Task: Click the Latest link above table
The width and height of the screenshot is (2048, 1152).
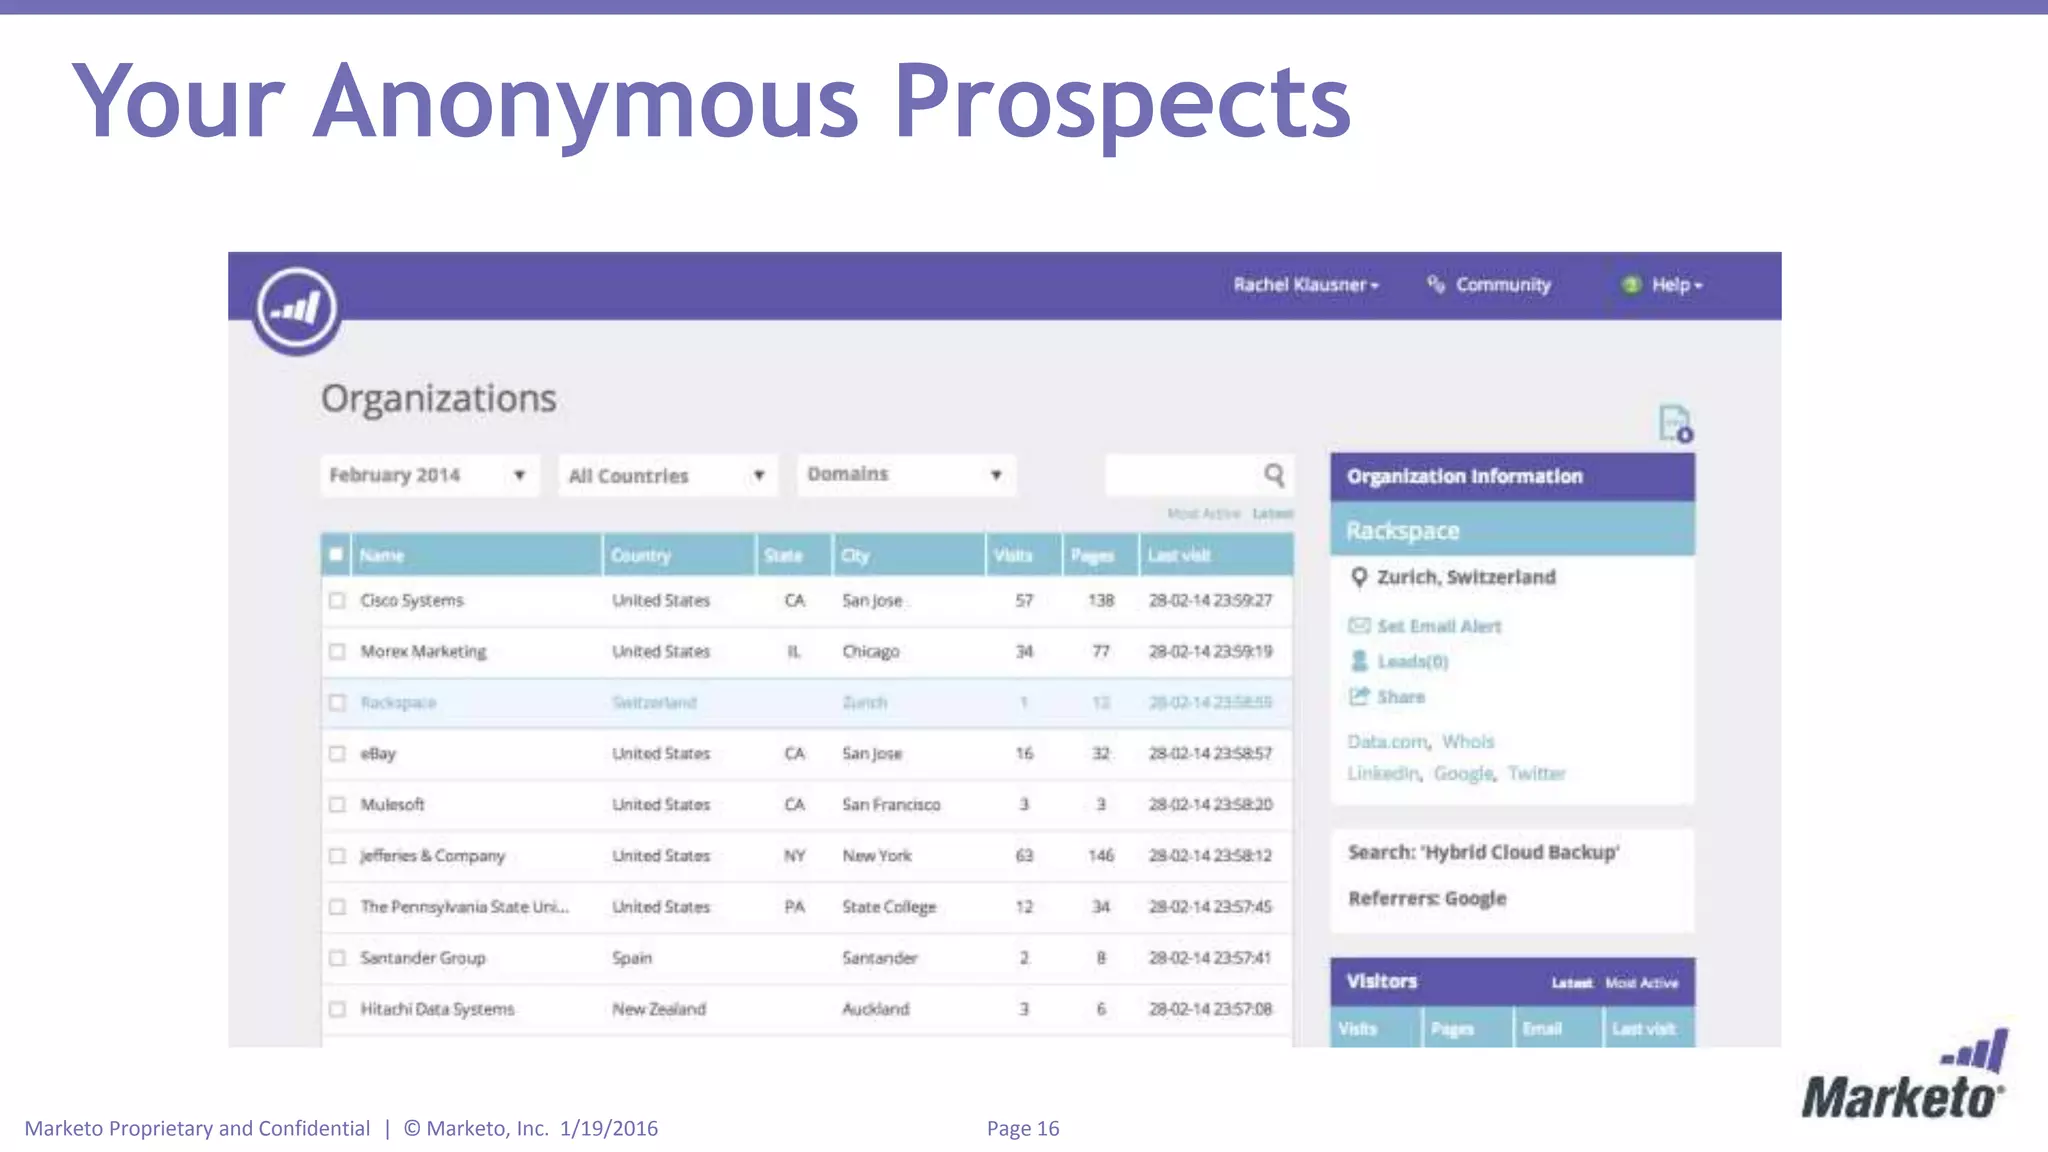Action: coord(1273,514)
